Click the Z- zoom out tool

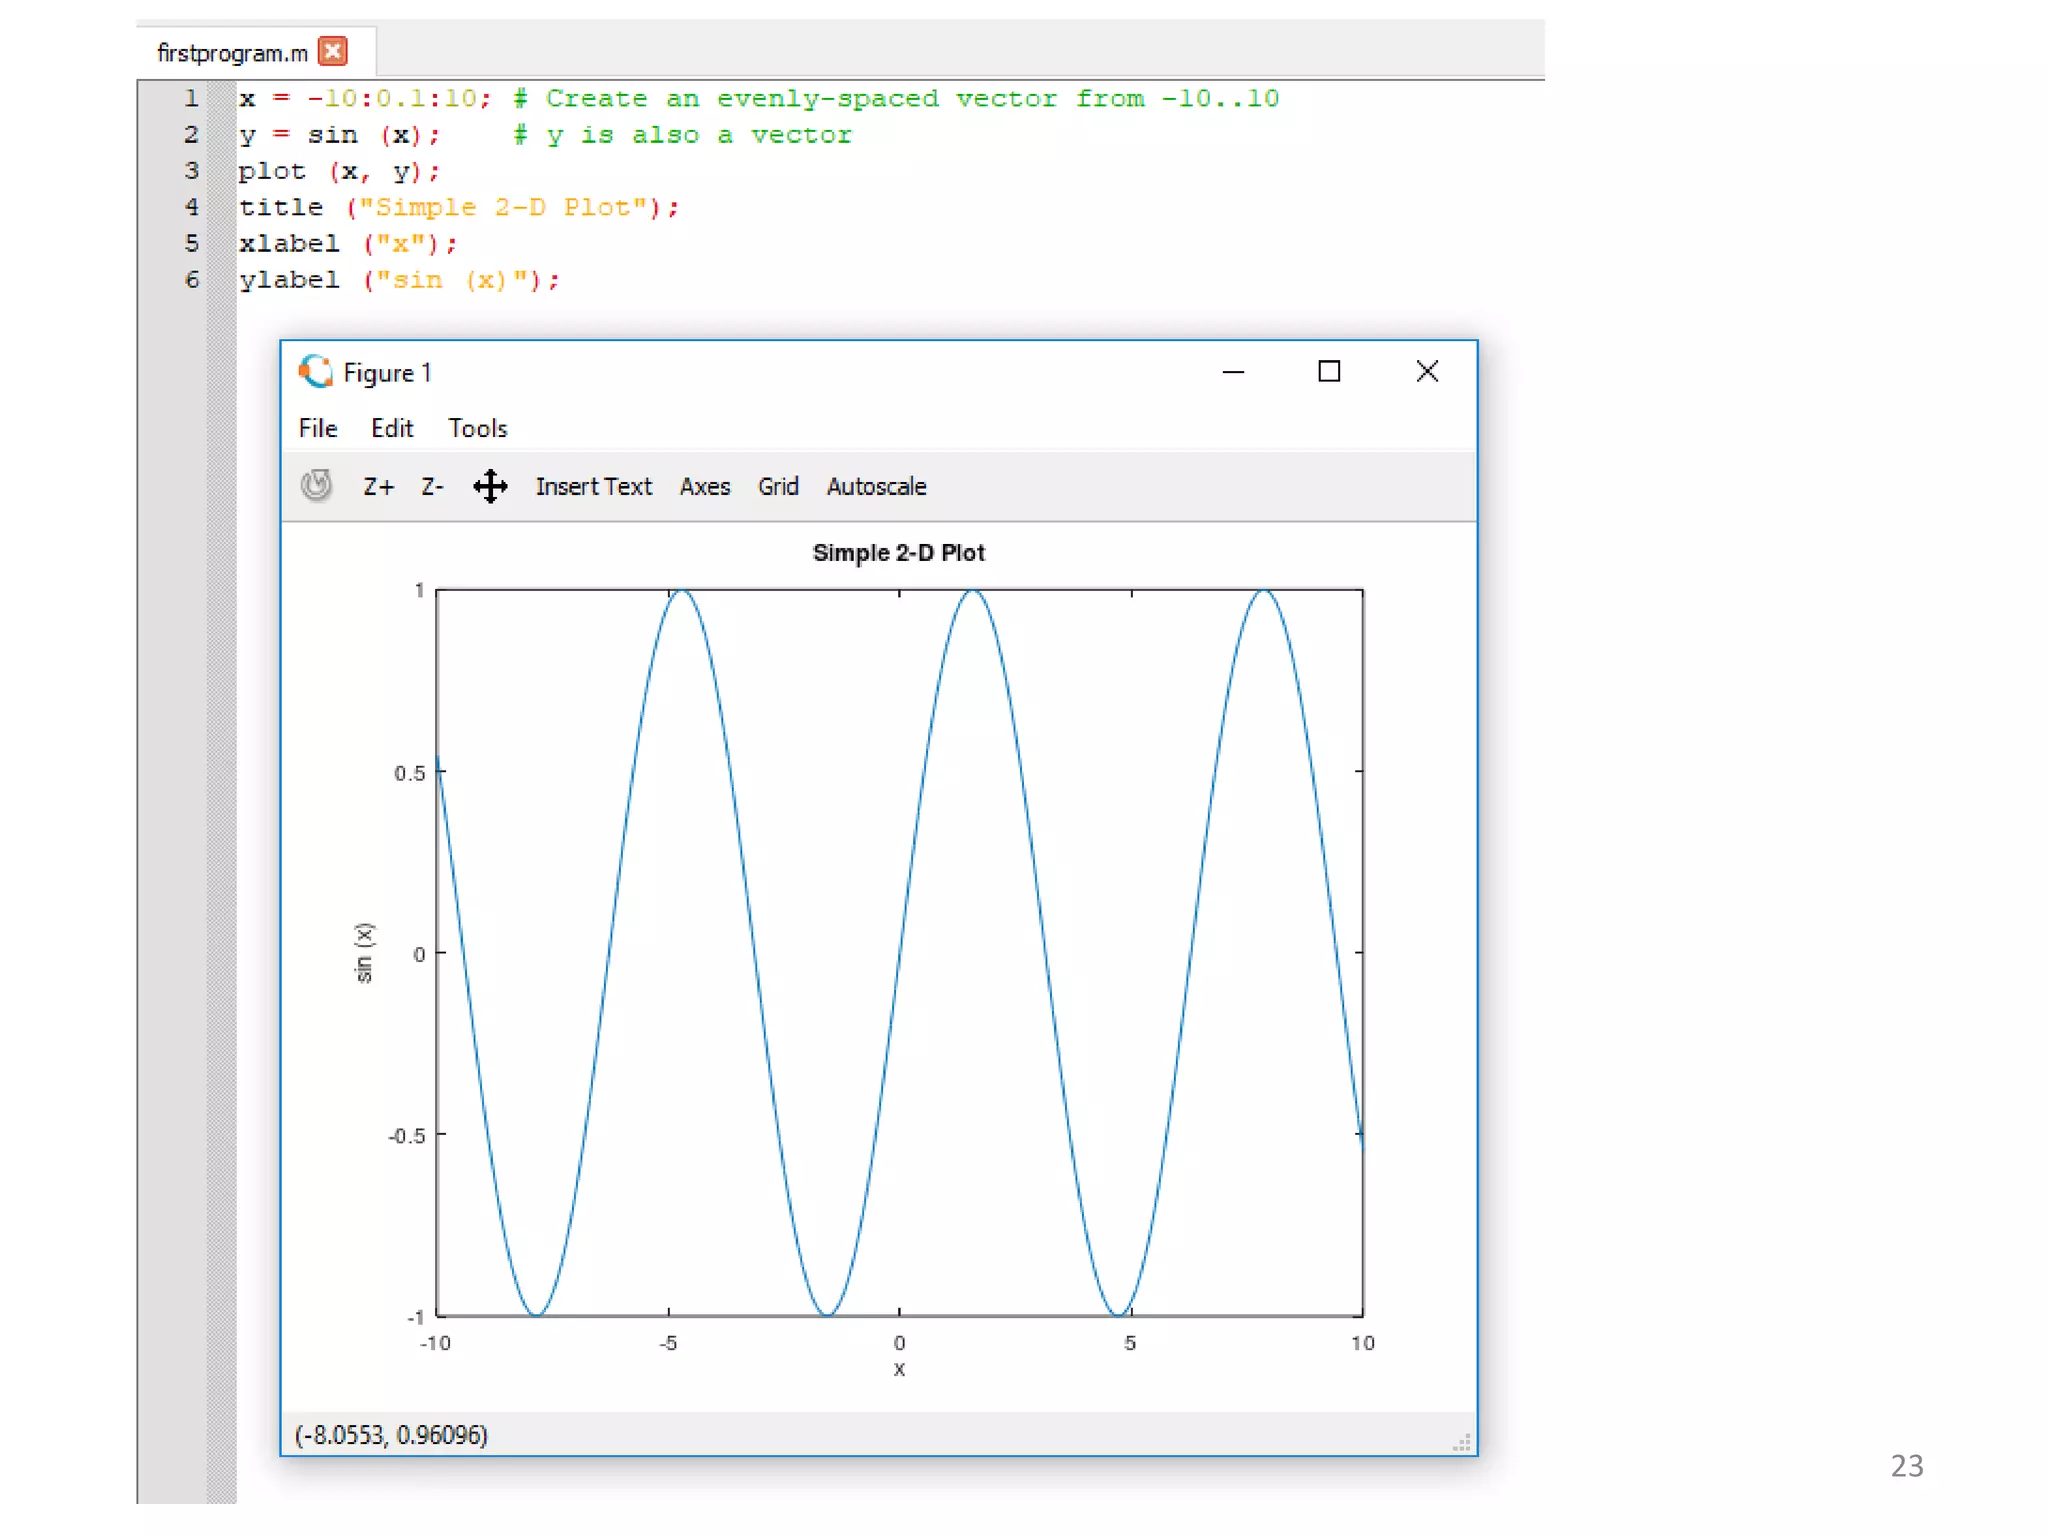(x=432, y=486)
